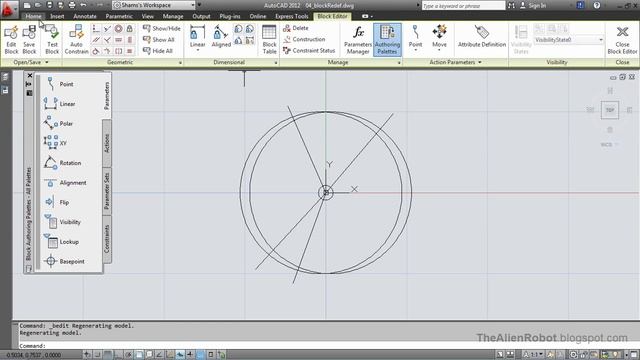Open the View ribbon tab

(x=147, y=16)
